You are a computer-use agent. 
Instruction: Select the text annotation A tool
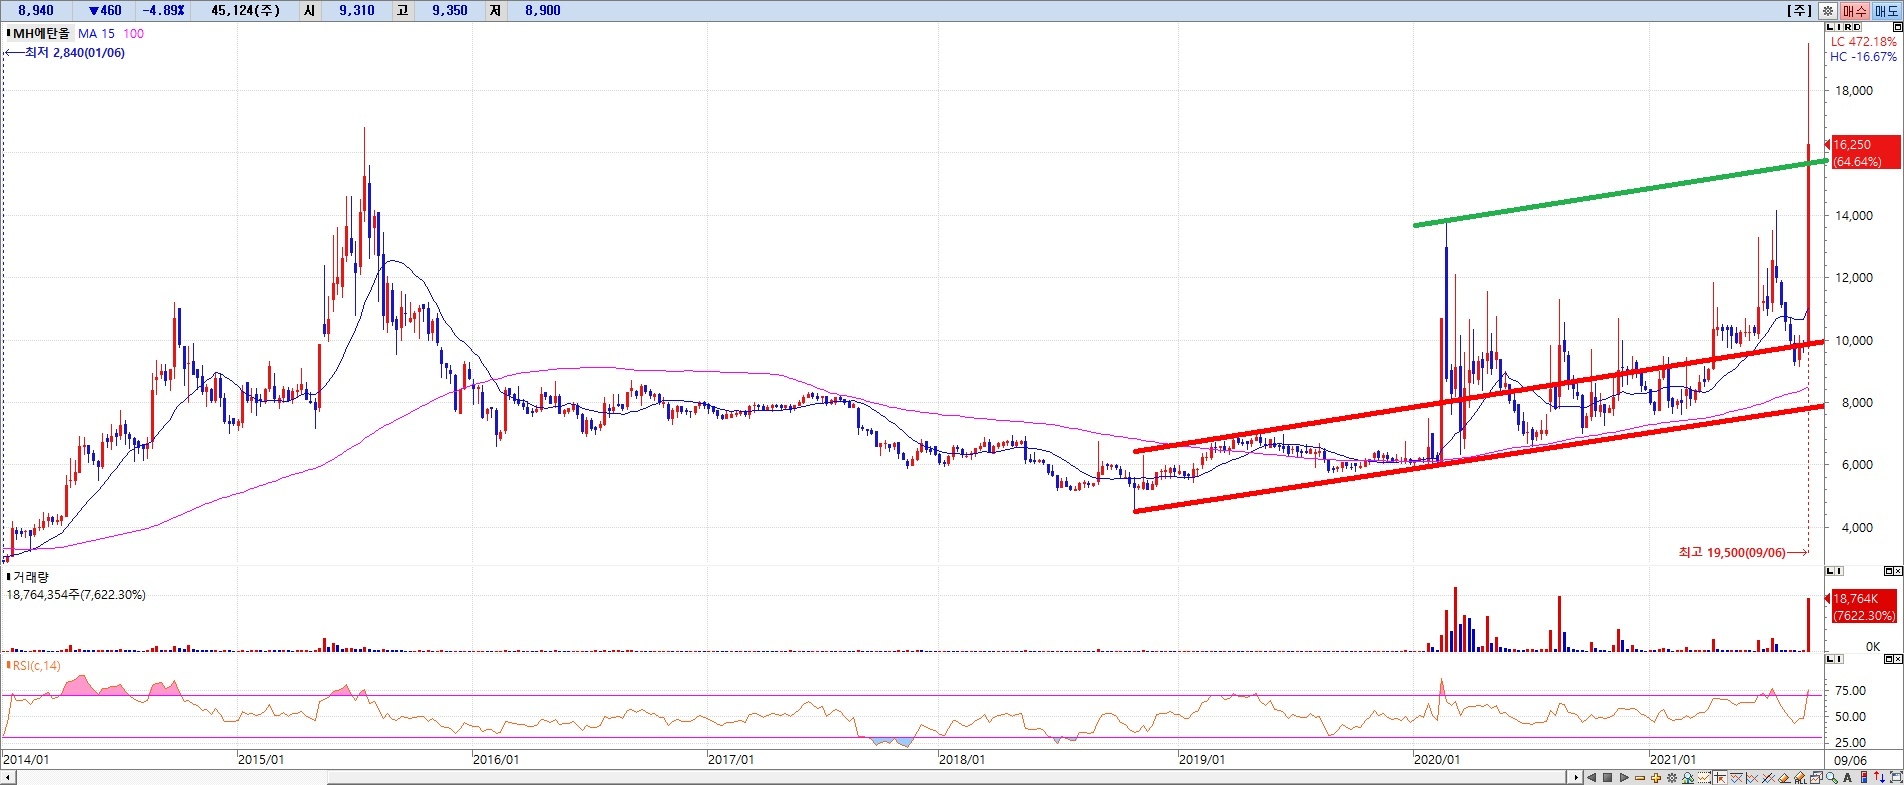tap(1847, 777)
